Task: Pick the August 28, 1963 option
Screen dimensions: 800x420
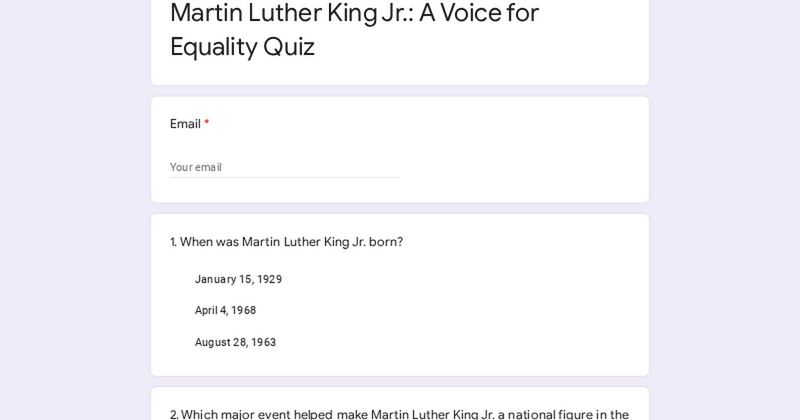Action: coord(235,342)
